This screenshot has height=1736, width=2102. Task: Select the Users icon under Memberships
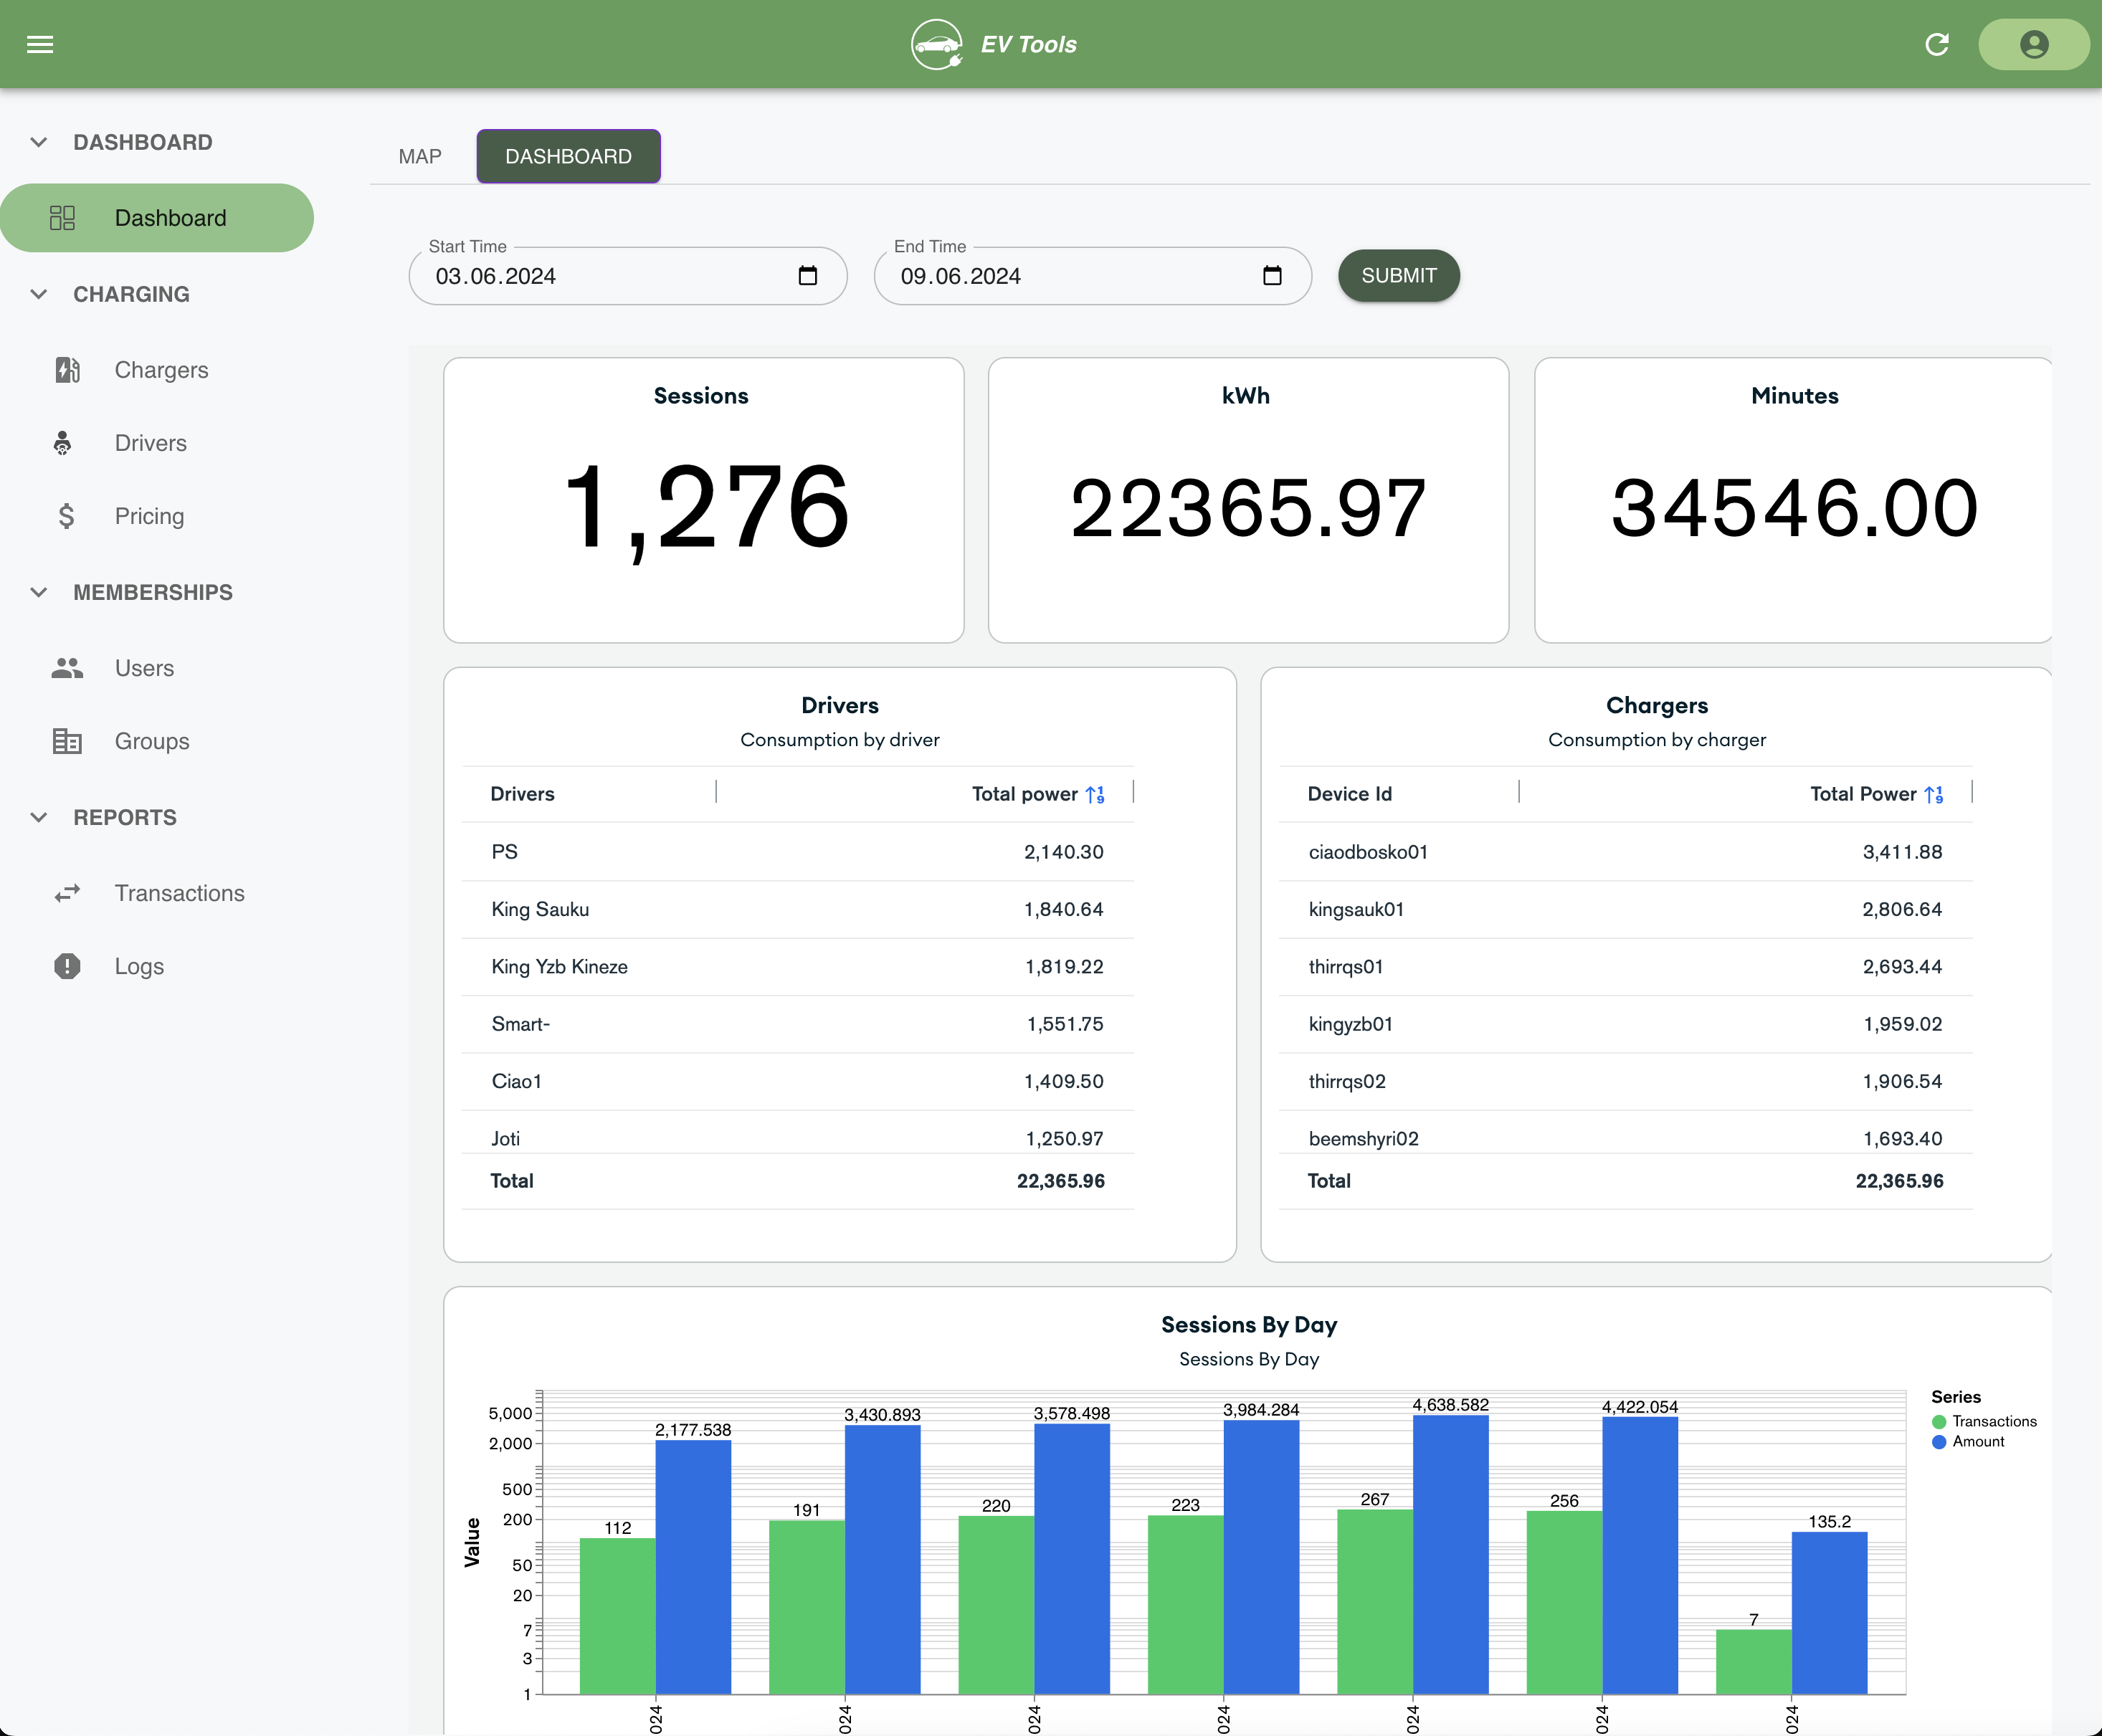[x=66, y=667]
